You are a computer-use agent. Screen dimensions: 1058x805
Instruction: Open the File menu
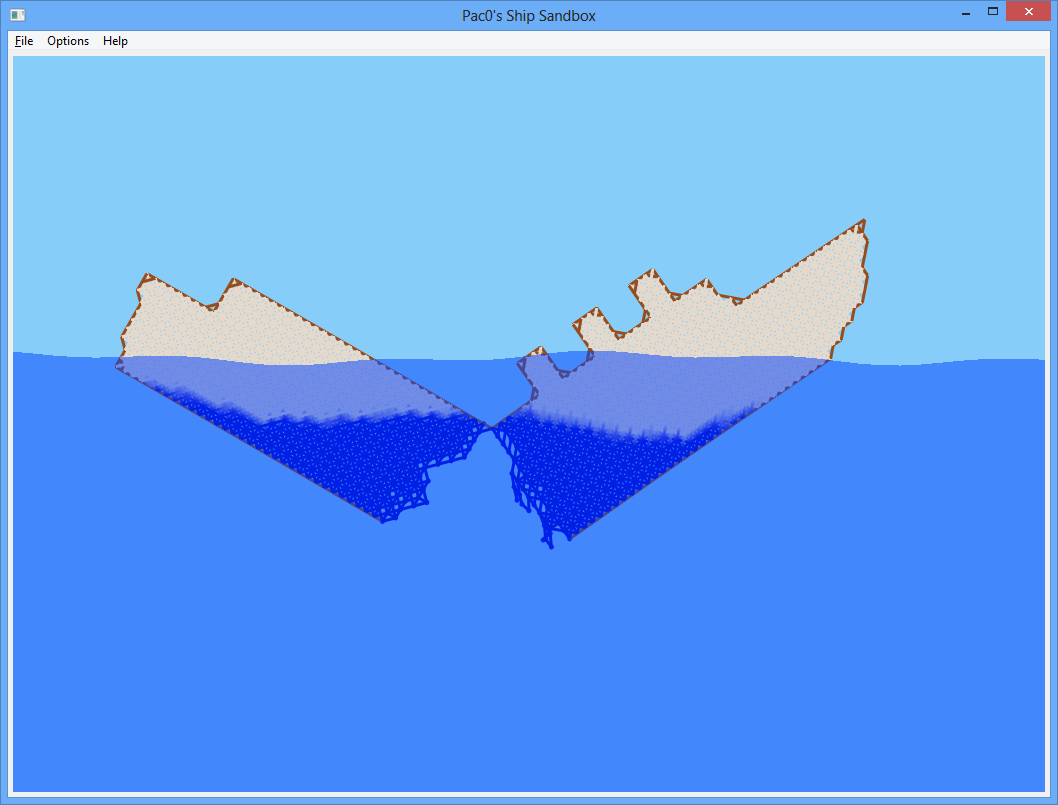point(24,41)
